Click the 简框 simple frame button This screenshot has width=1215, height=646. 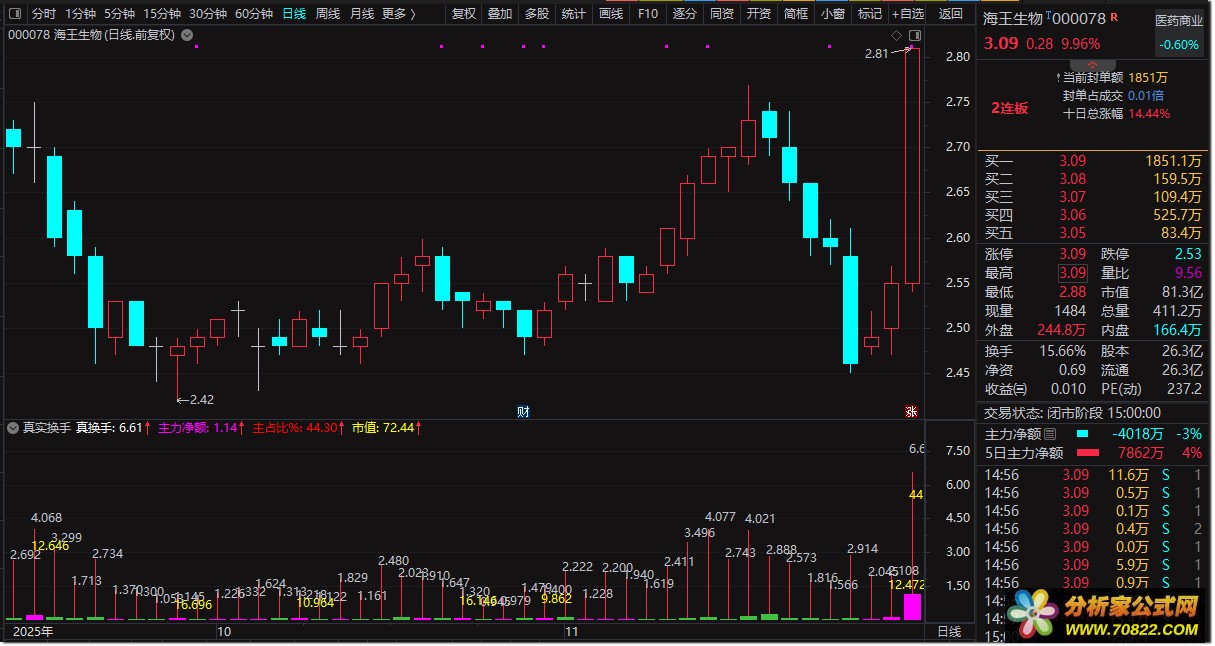(796, 14)
